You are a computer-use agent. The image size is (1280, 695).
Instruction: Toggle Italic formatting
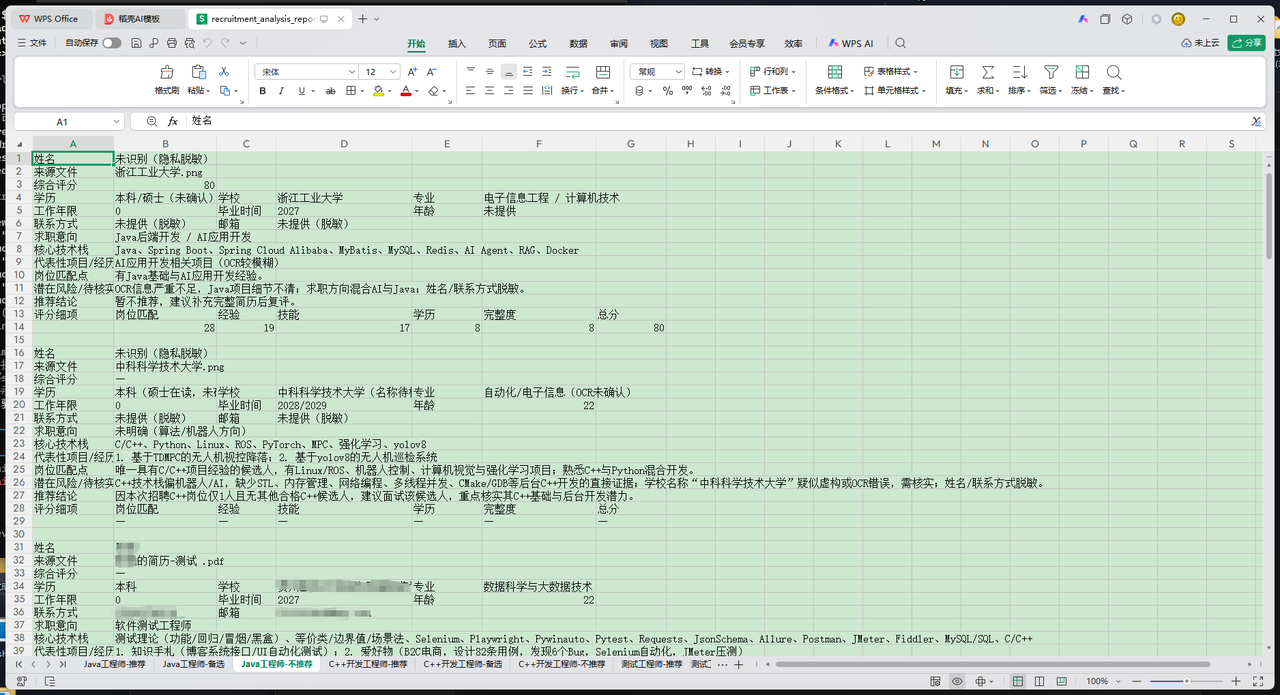coord(282,91)
